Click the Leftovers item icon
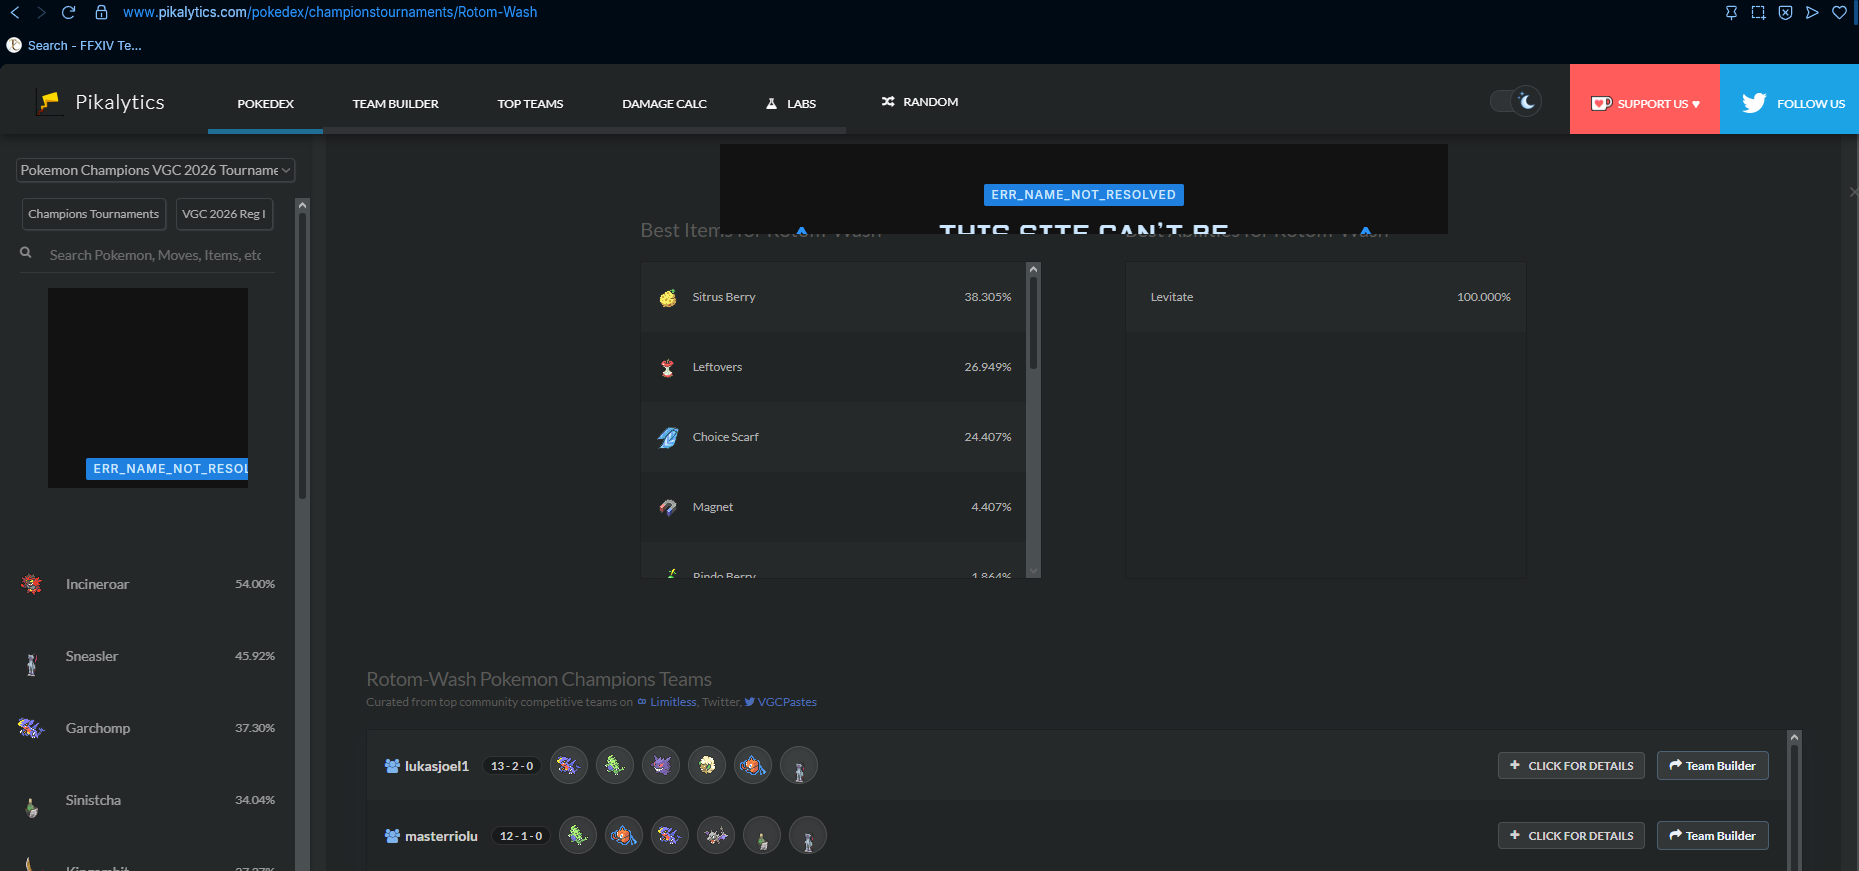Screen dimensions: 1859x871 click(x=668, y=367)
